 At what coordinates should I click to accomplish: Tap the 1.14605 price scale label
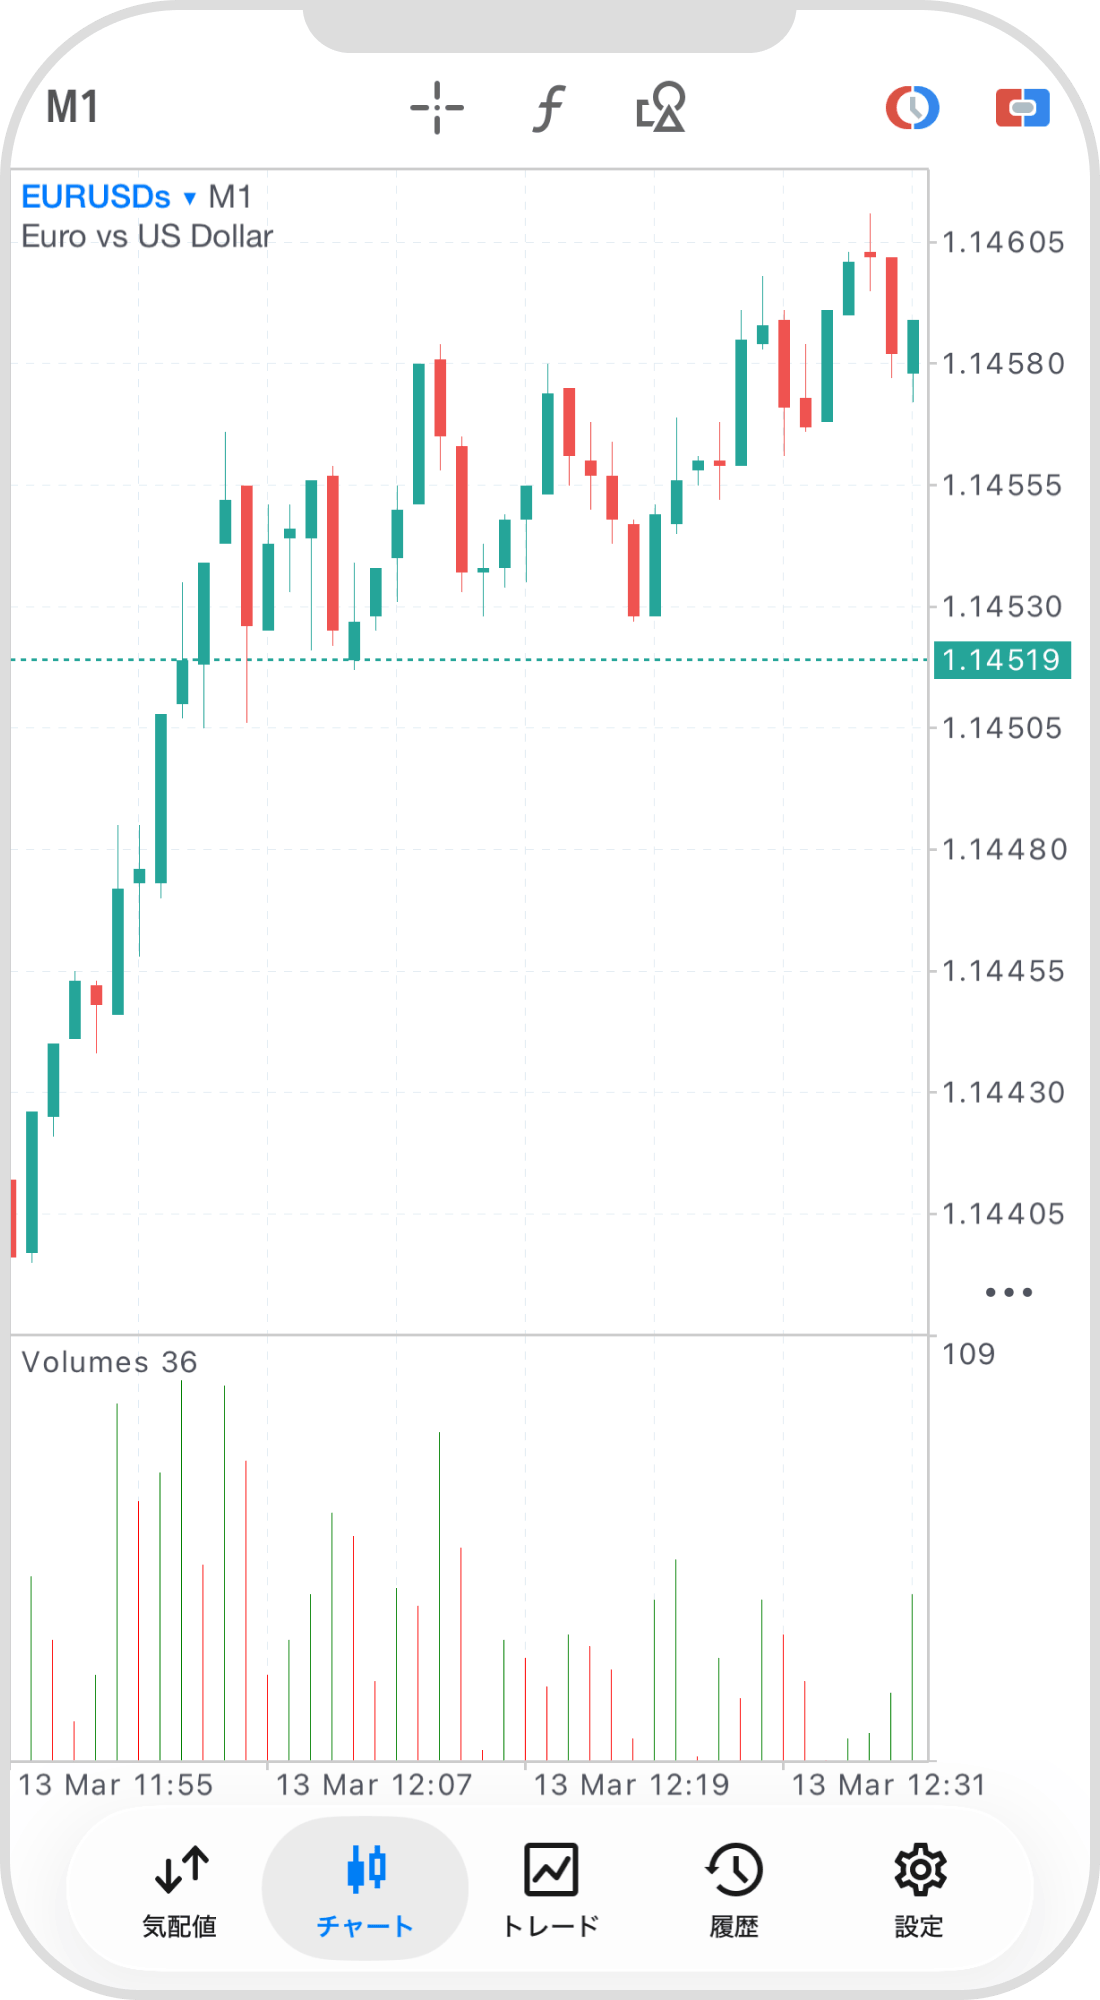pos(1003,242)
